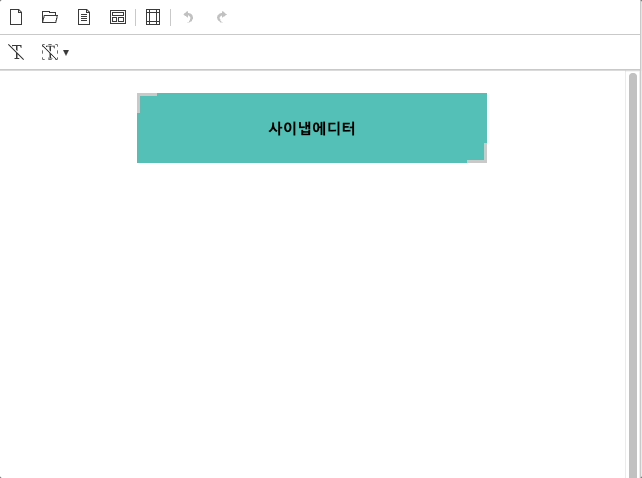Click white margin between banner and scrollbar
Image resolution: width=642 pixels, height=478 pixels.
(x=555, y=128)
